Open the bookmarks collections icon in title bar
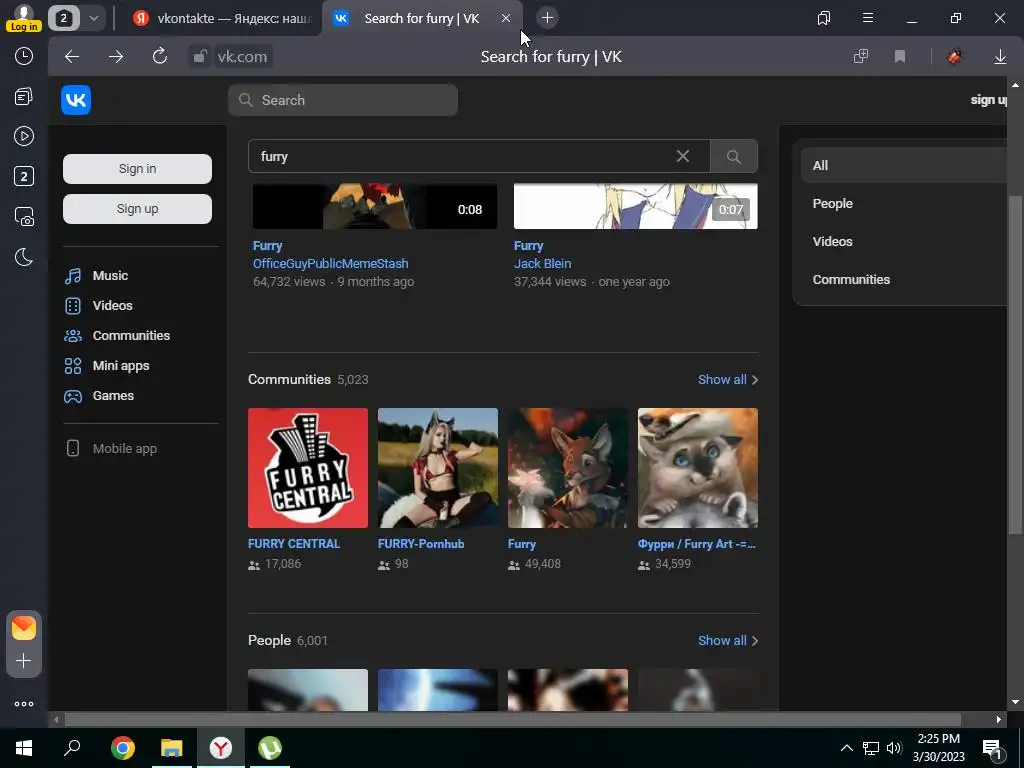Image resolution: width=1024 pixels, height=768 pixels. click(x=824, y=18)
